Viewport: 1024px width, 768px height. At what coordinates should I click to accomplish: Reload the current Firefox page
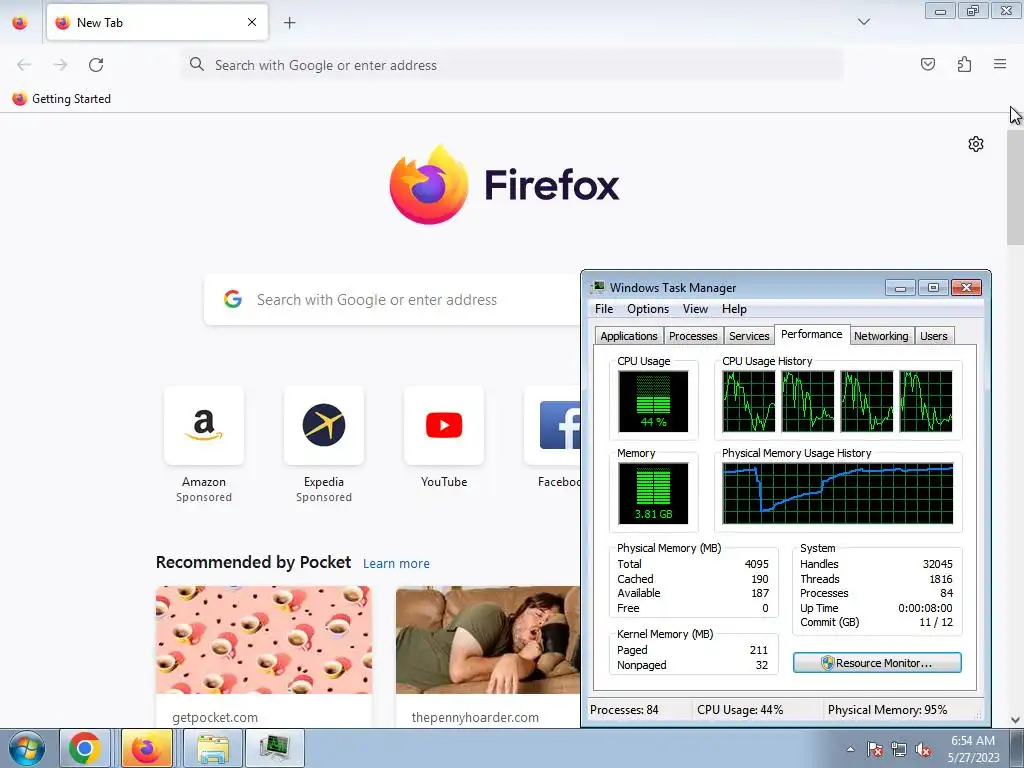click(96, 65)
